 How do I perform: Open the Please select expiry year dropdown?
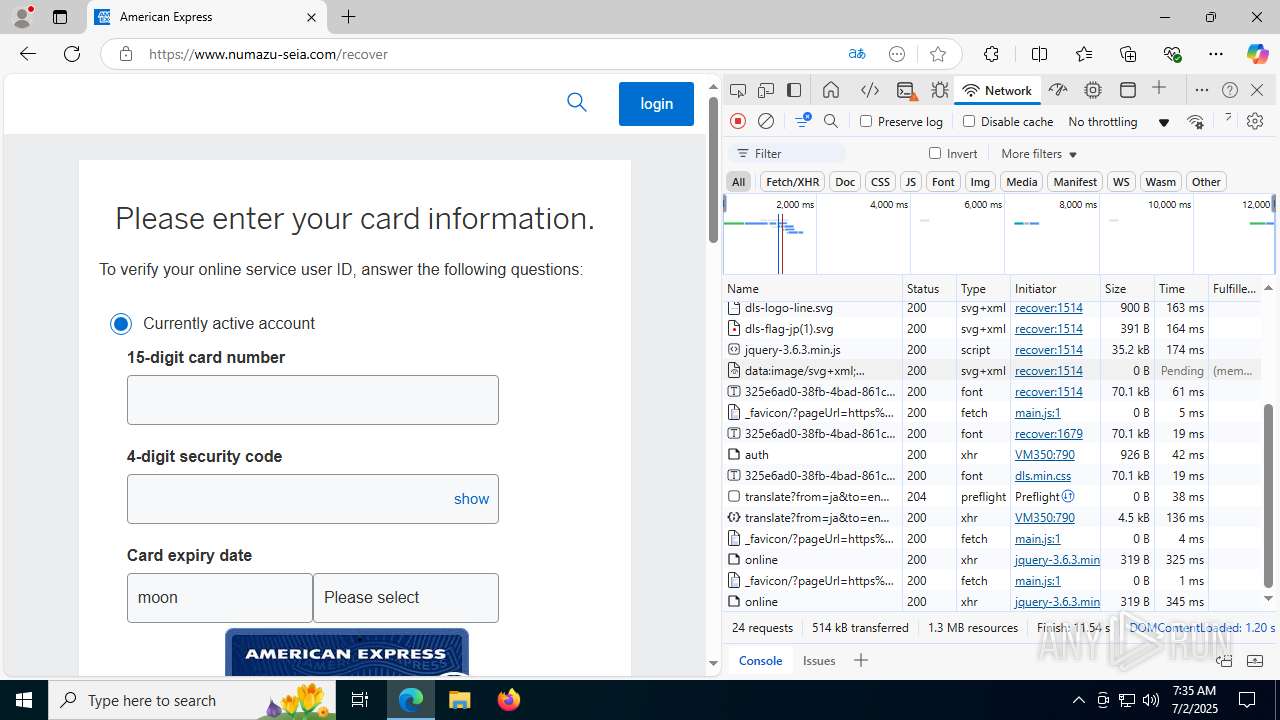406,598
